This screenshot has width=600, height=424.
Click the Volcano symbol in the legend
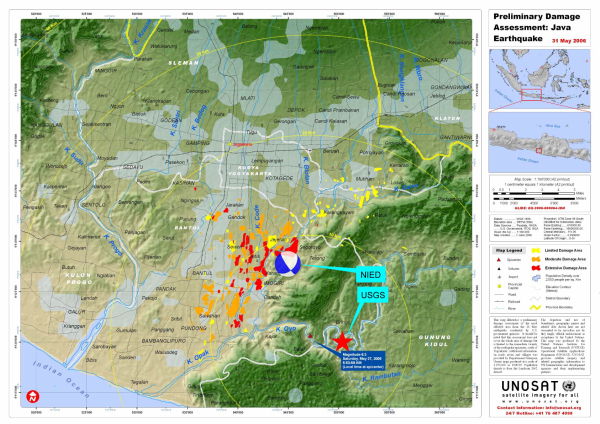point(499,269)
